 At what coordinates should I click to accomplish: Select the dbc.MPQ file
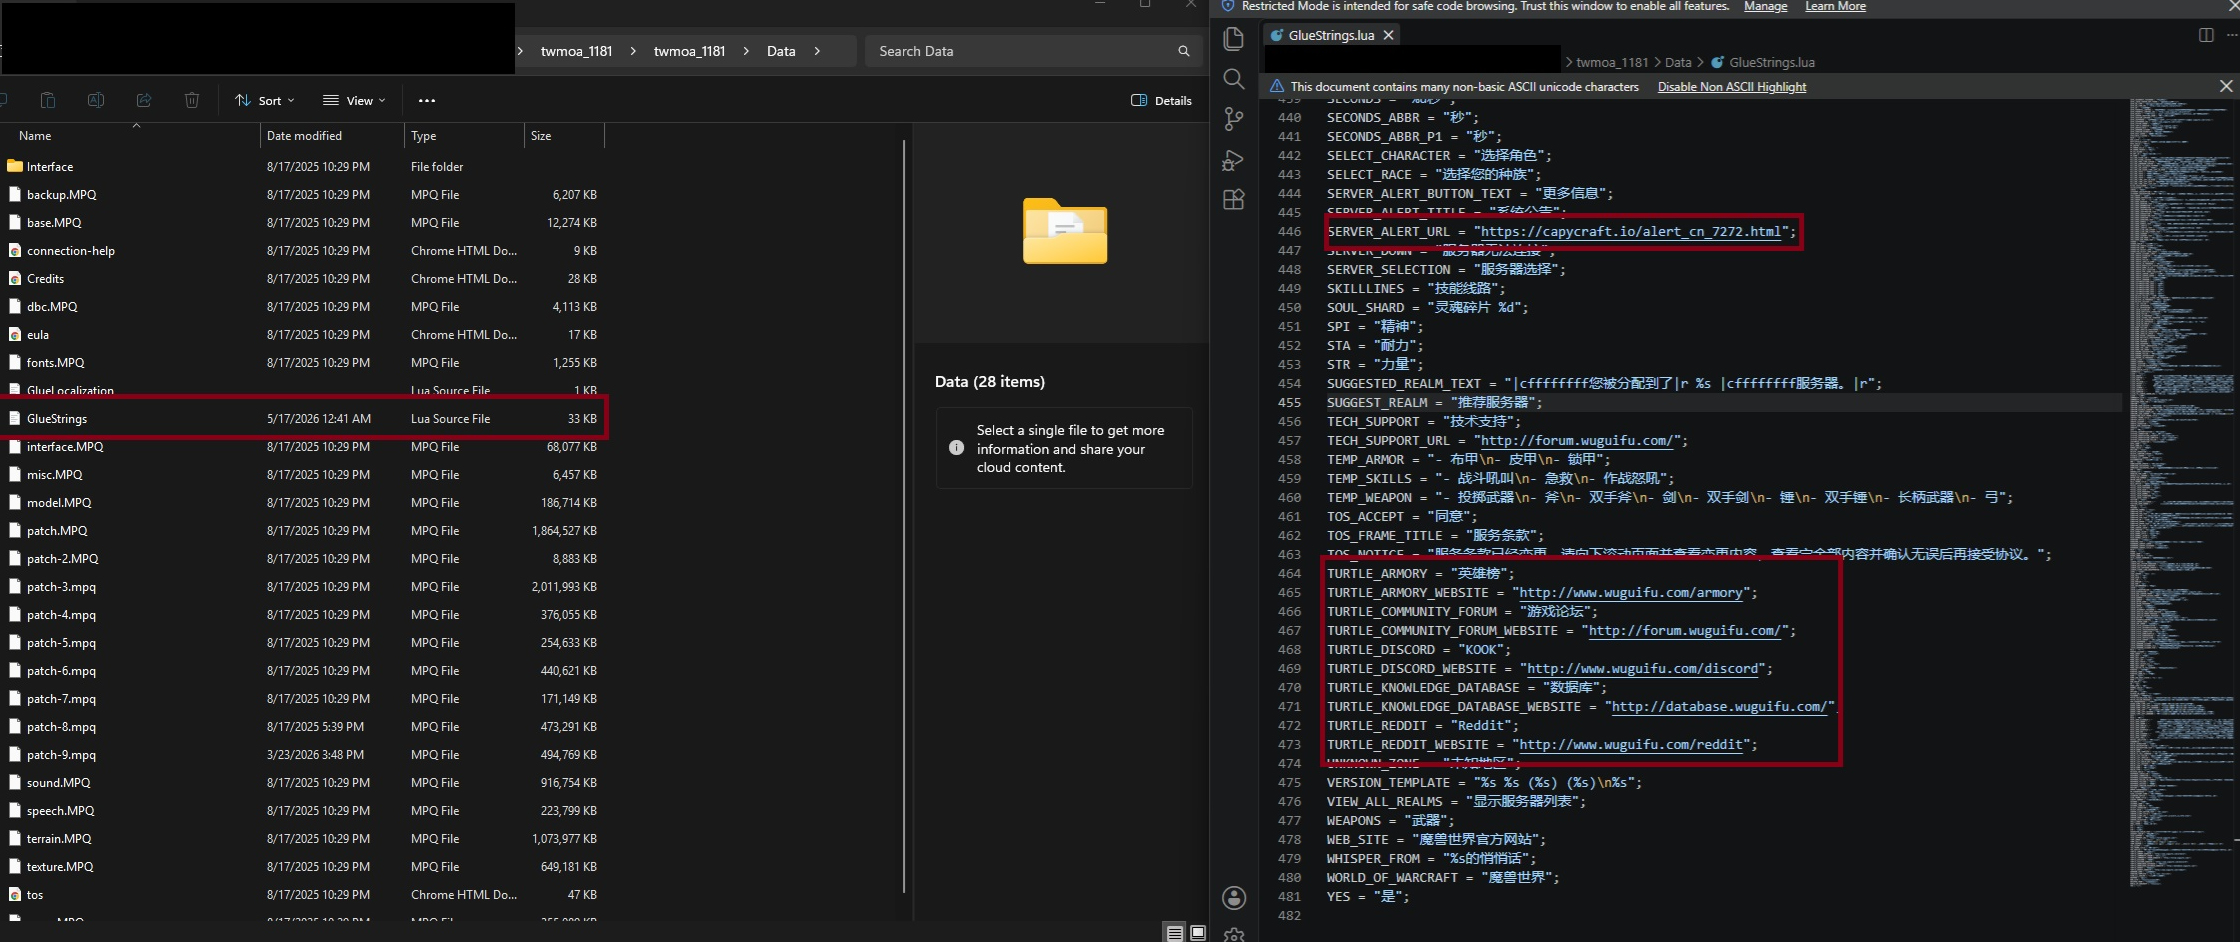302,306
